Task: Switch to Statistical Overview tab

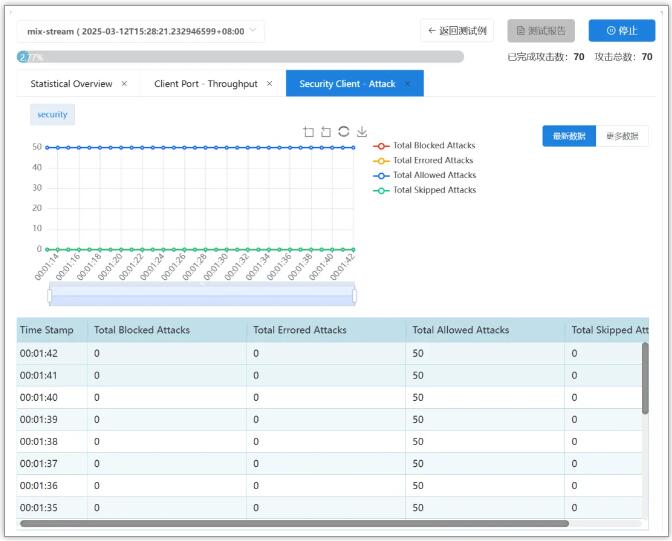Action: point(71,84)
